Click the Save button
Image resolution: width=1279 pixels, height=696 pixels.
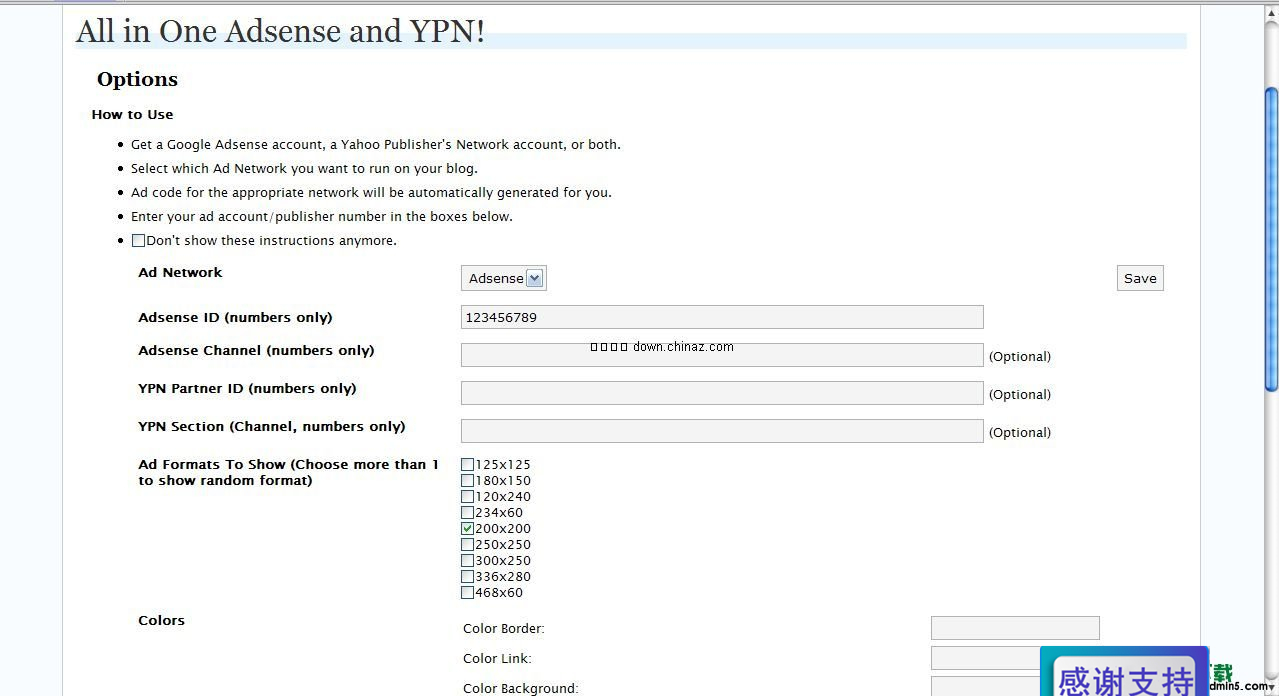(x=1140, y=278)
